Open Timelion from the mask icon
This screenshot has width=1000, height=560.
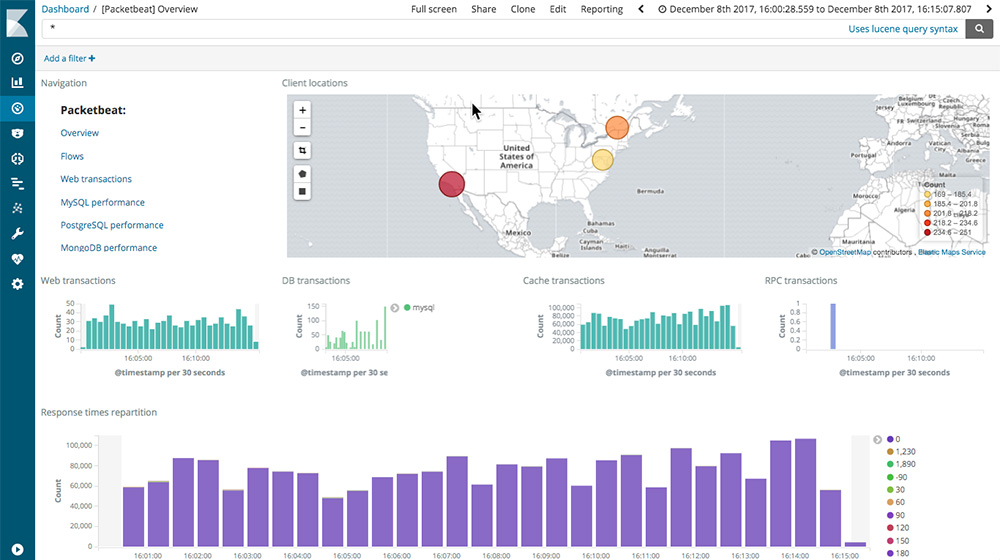click(17, 133)
